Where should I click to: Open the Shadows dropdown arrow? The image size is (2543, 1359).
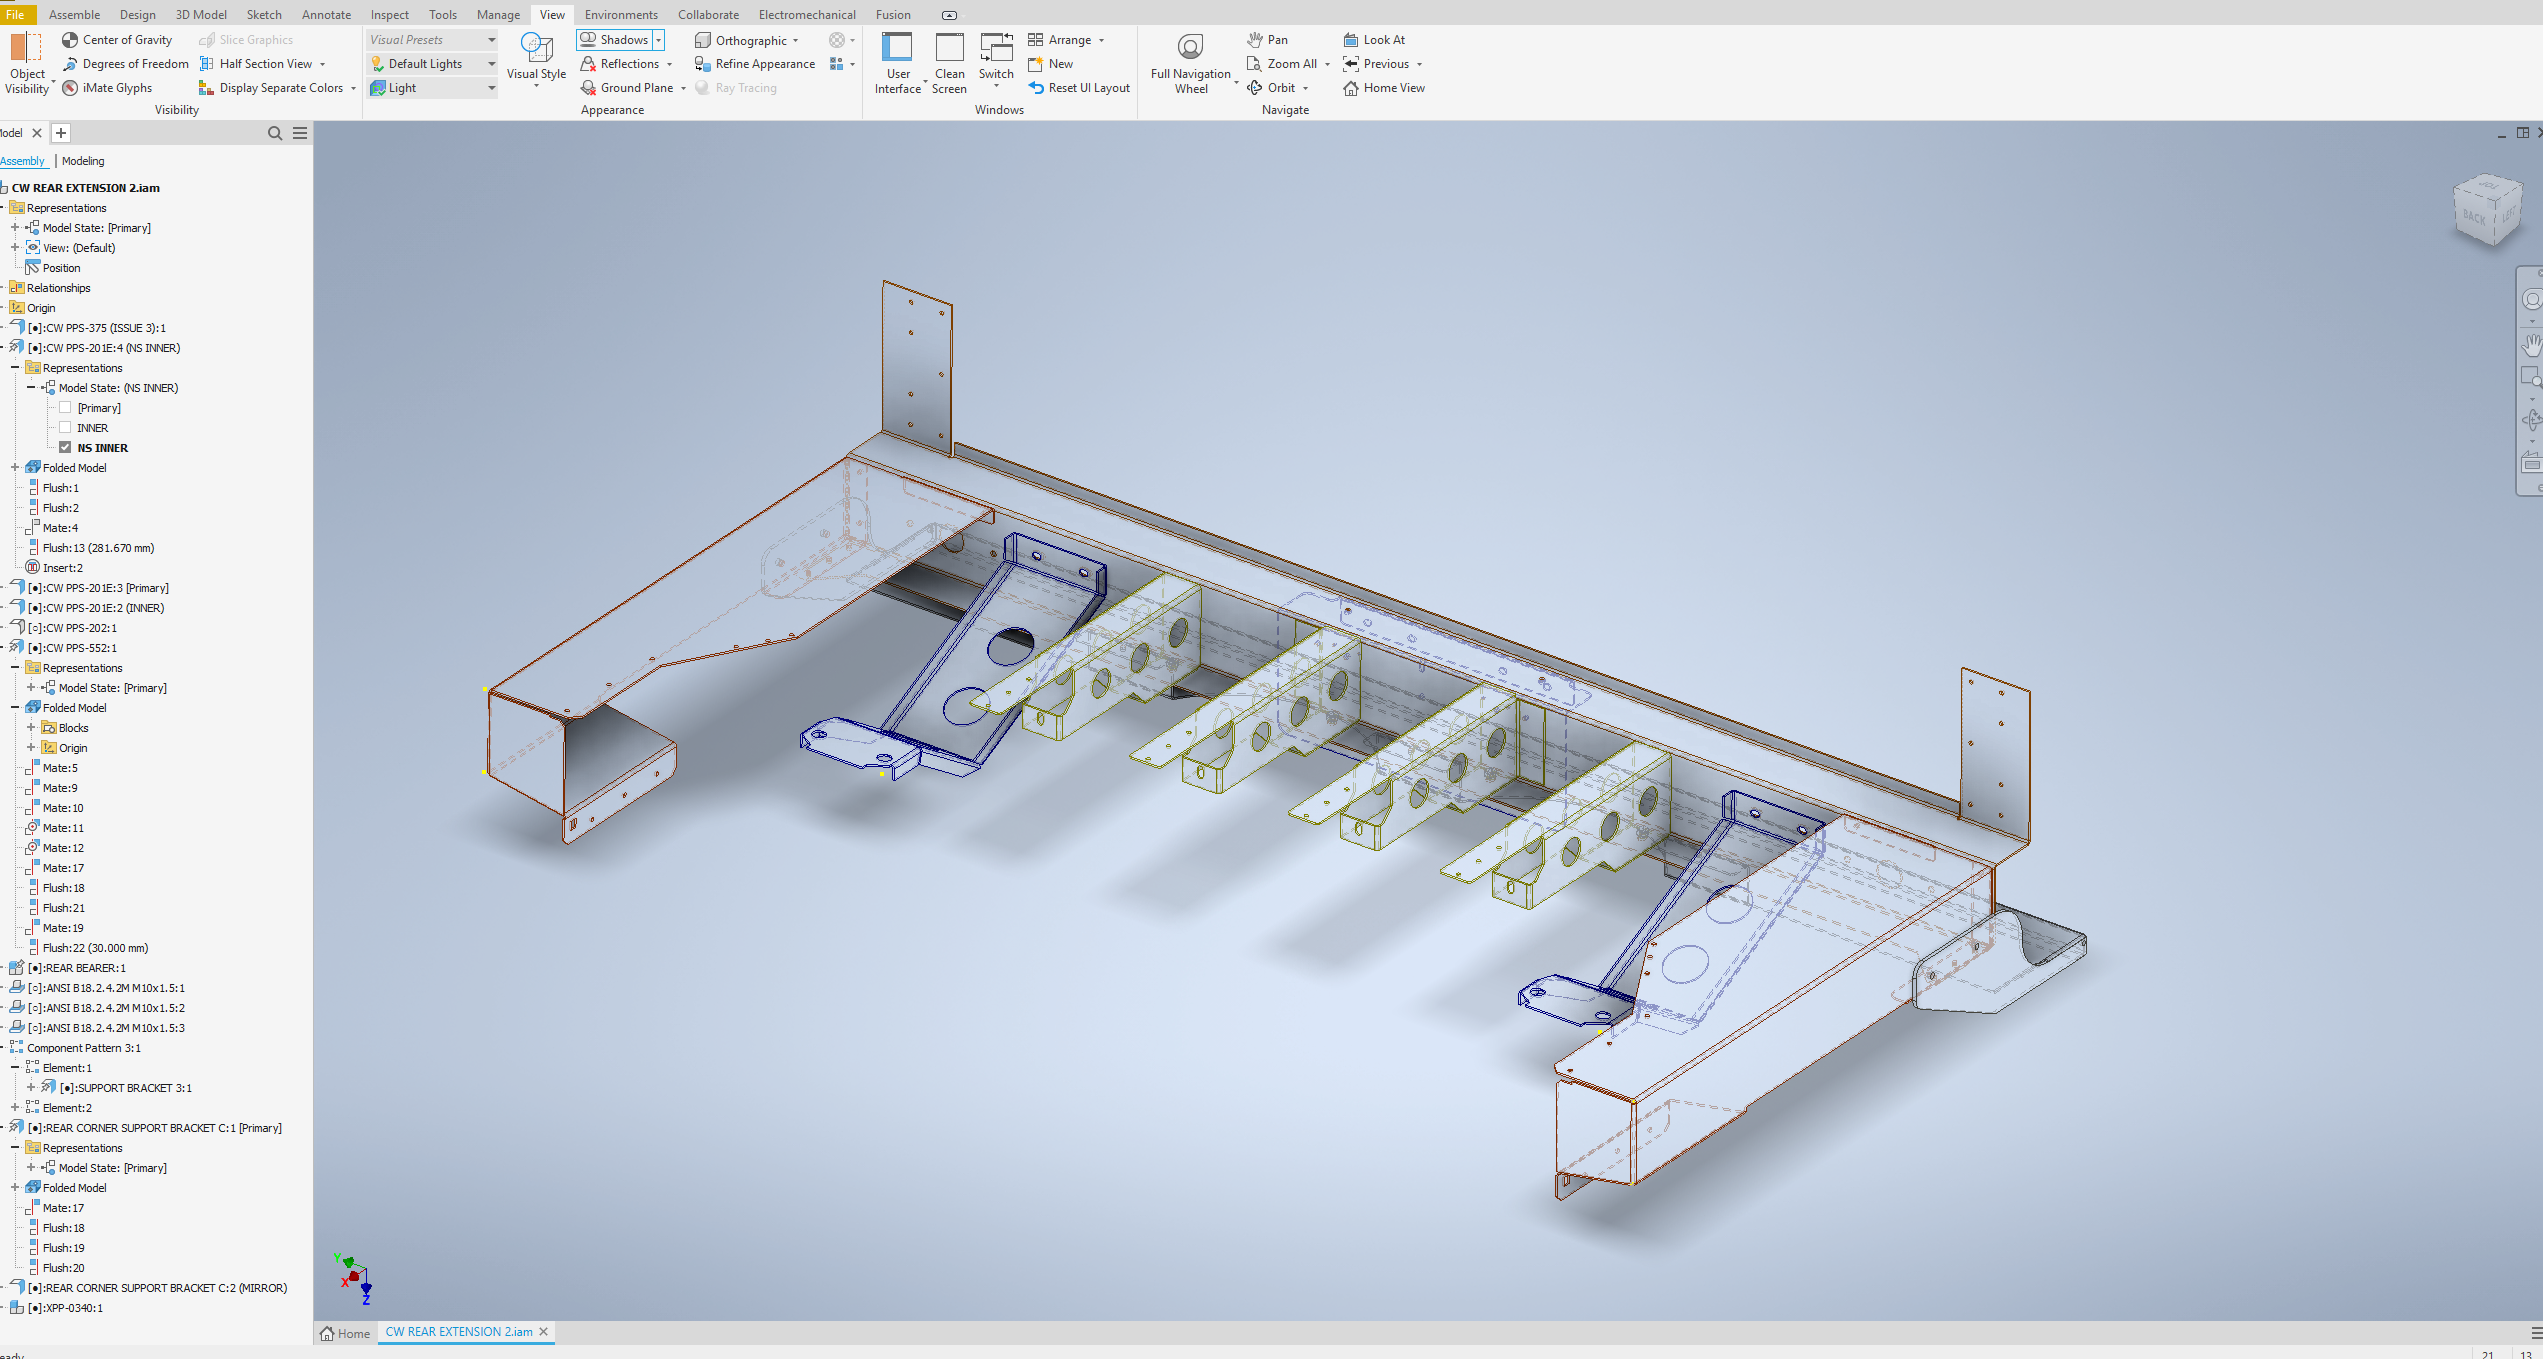pyautogui.click(x=658, y=40)
